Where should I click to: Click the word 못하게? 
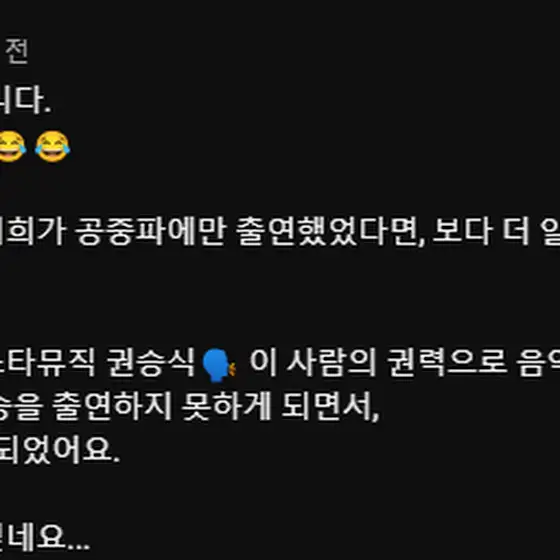coord(226,407)
